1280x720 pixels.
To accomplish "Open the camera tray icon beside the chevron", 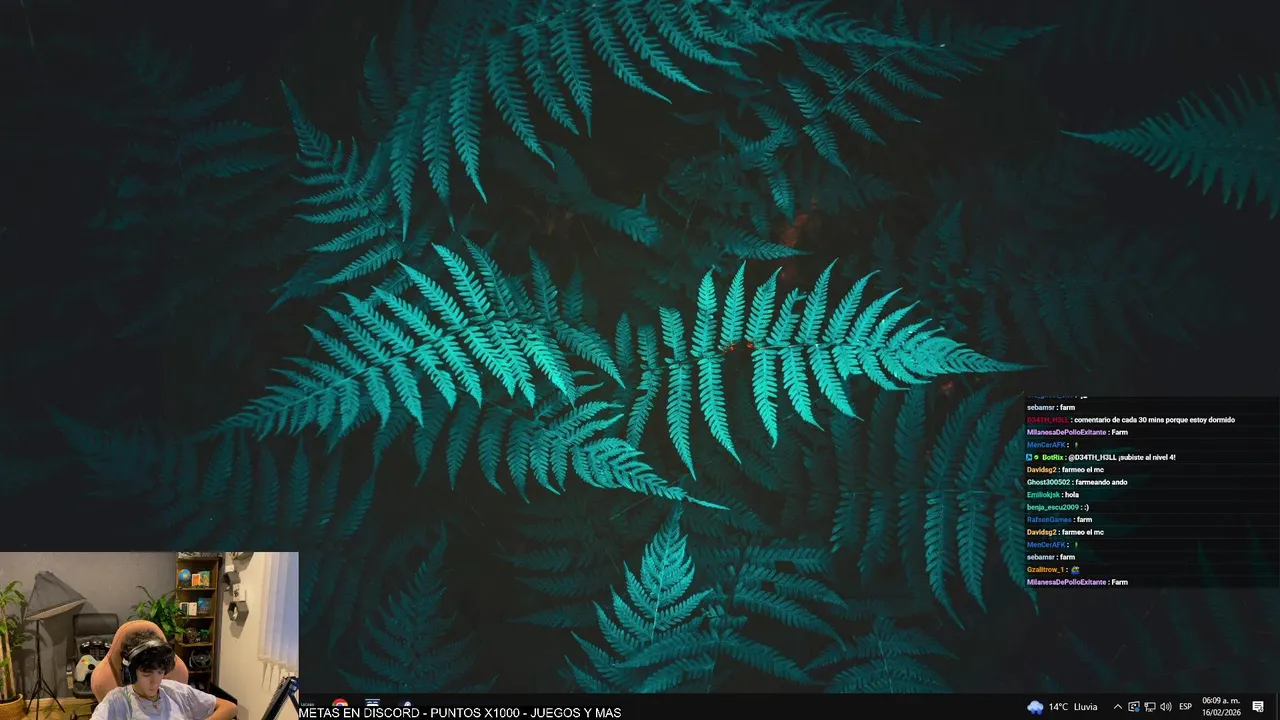I will (x=1134, y=707).
